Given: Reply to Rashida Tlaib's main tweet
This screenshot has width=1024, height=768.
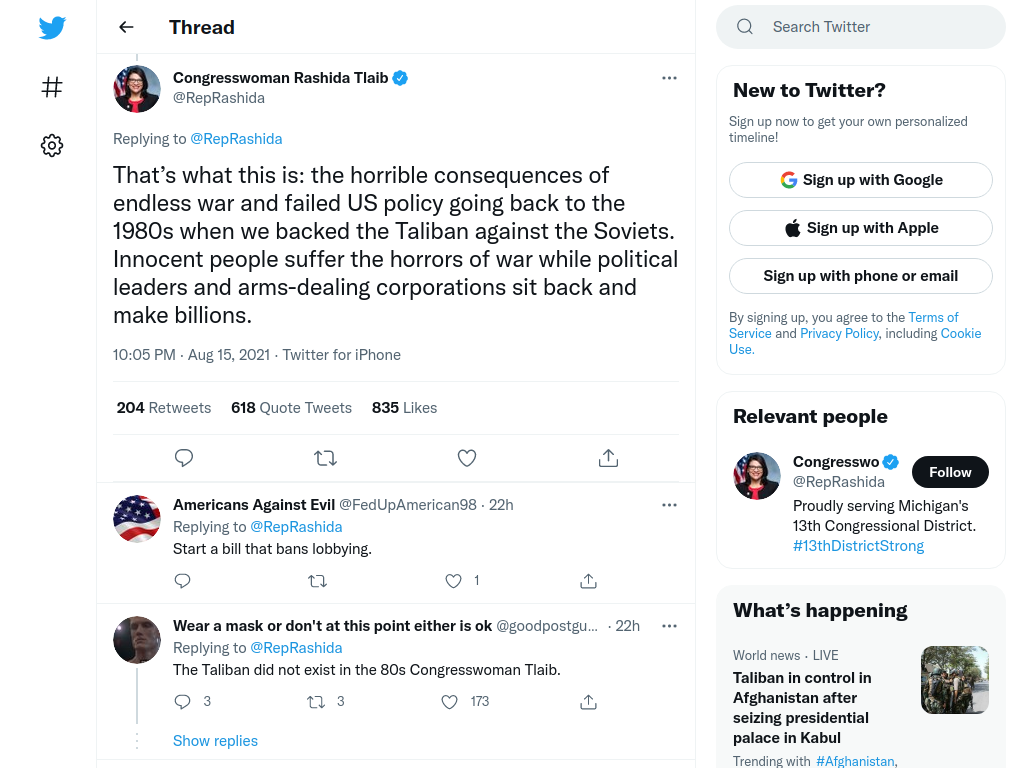Looking at the screenshot, I should point(184,458).
